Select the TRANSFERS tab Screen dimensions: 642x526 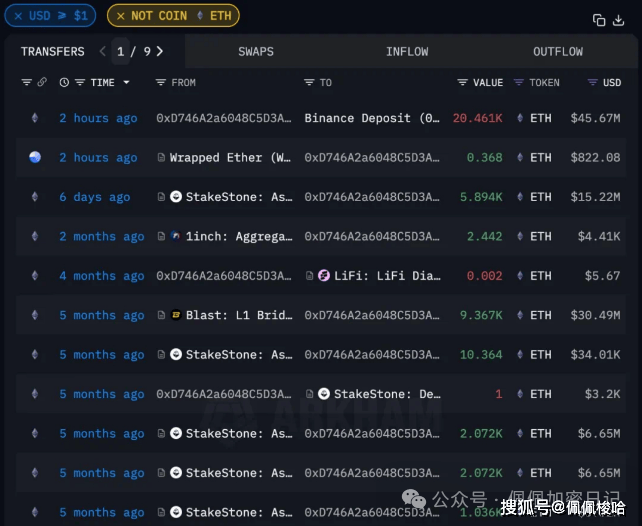tap(52, 52)
